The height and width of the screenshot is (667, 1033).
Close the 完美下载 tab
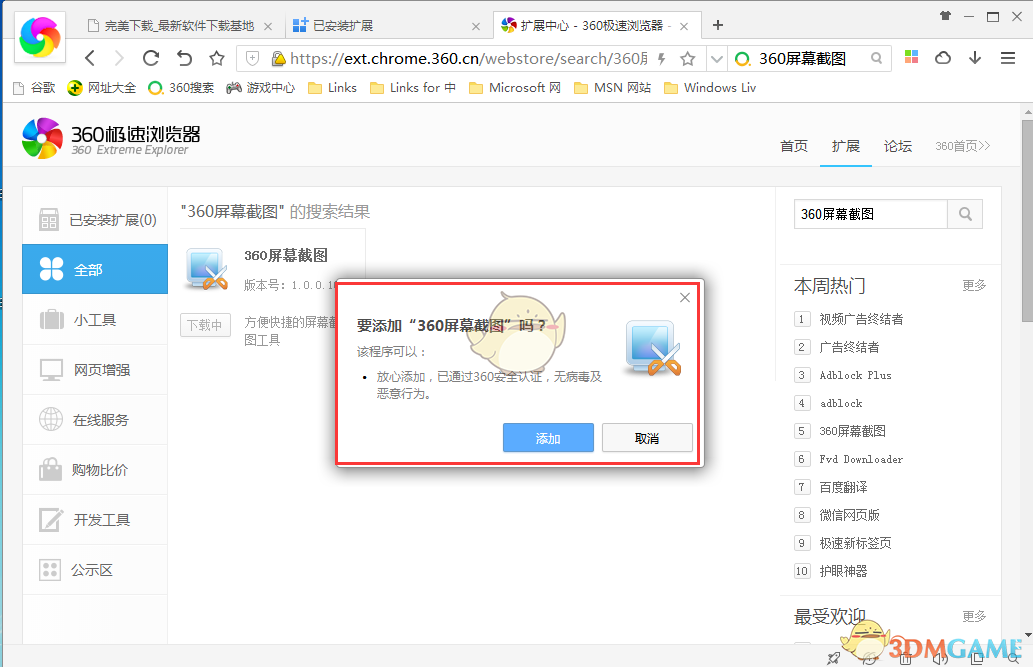tap(268, 26)
